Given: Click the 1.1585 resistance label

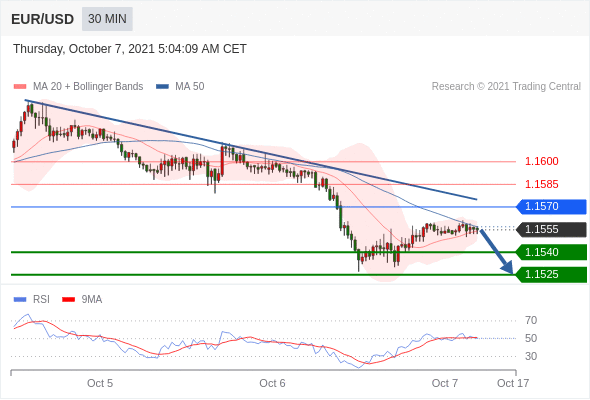Looking at the screenshot, I should [x=541, y=184].
